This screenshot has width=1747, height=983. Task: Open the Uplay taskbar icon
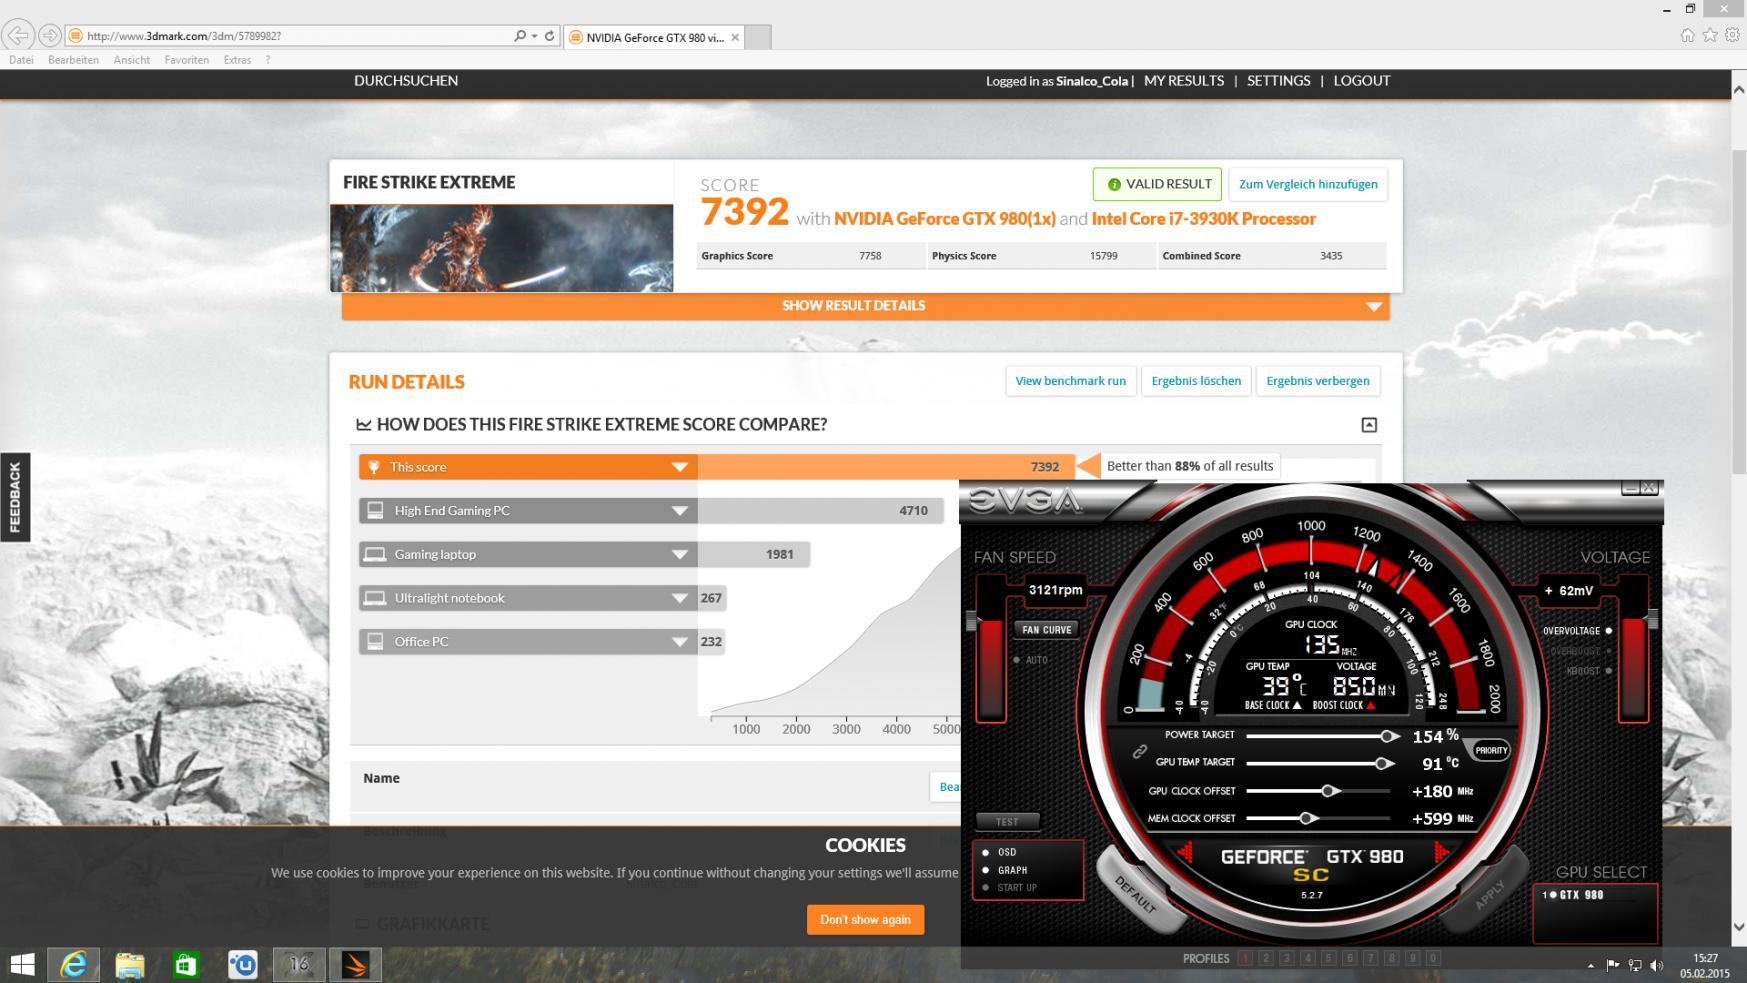[x=242, y=964]
